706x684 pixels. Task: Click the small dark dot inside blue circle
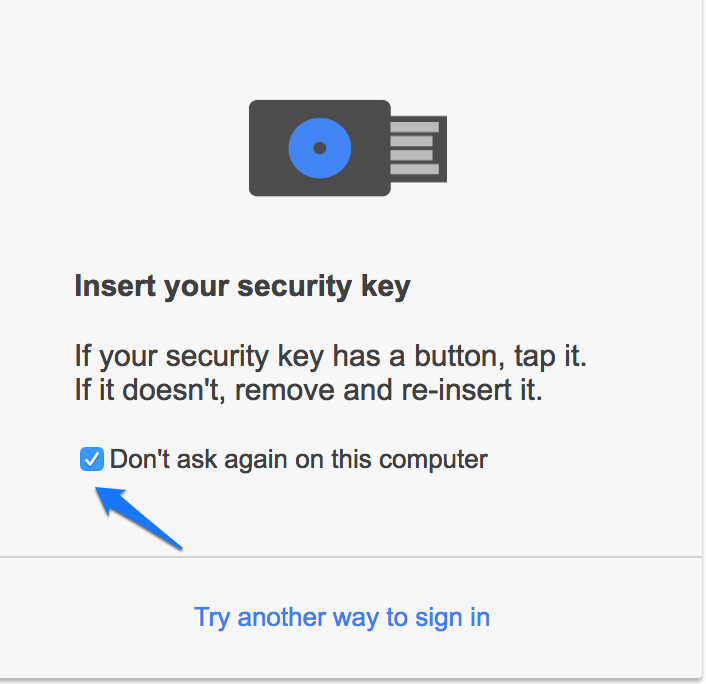pos(320,148)
